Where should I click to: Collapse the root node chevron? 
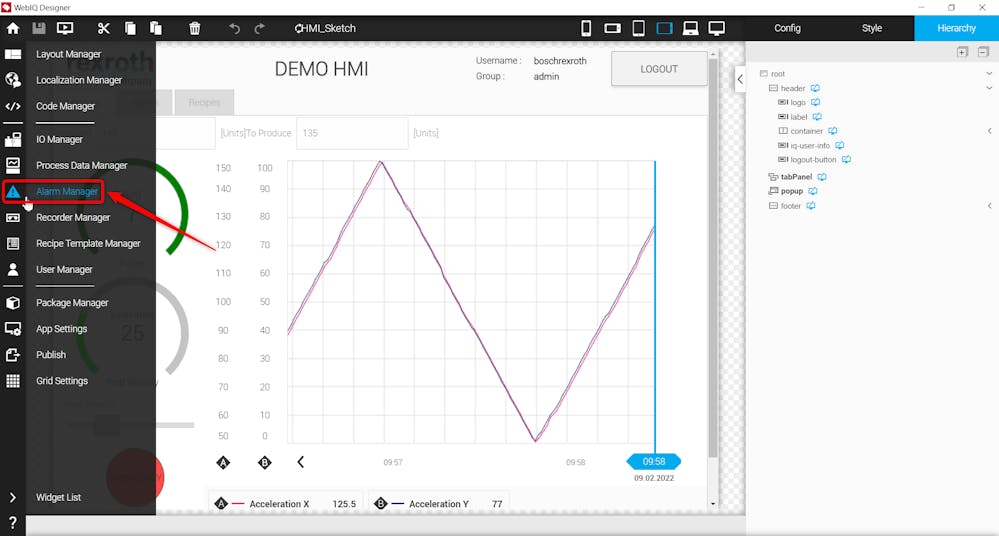(x=989, y=74)
